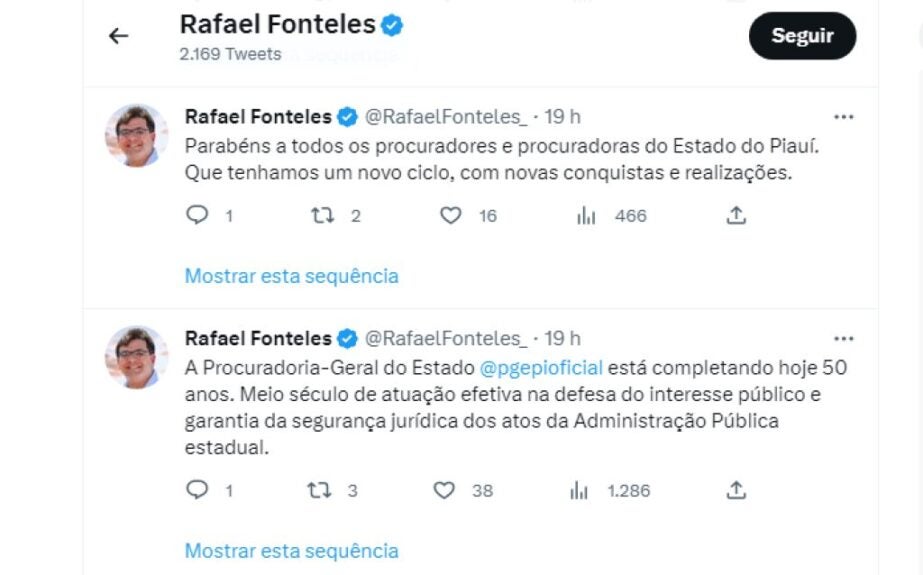Reply to the Parabéns procuradores tweet
This screenshot has height=575, width=923.
pos(197,215)
